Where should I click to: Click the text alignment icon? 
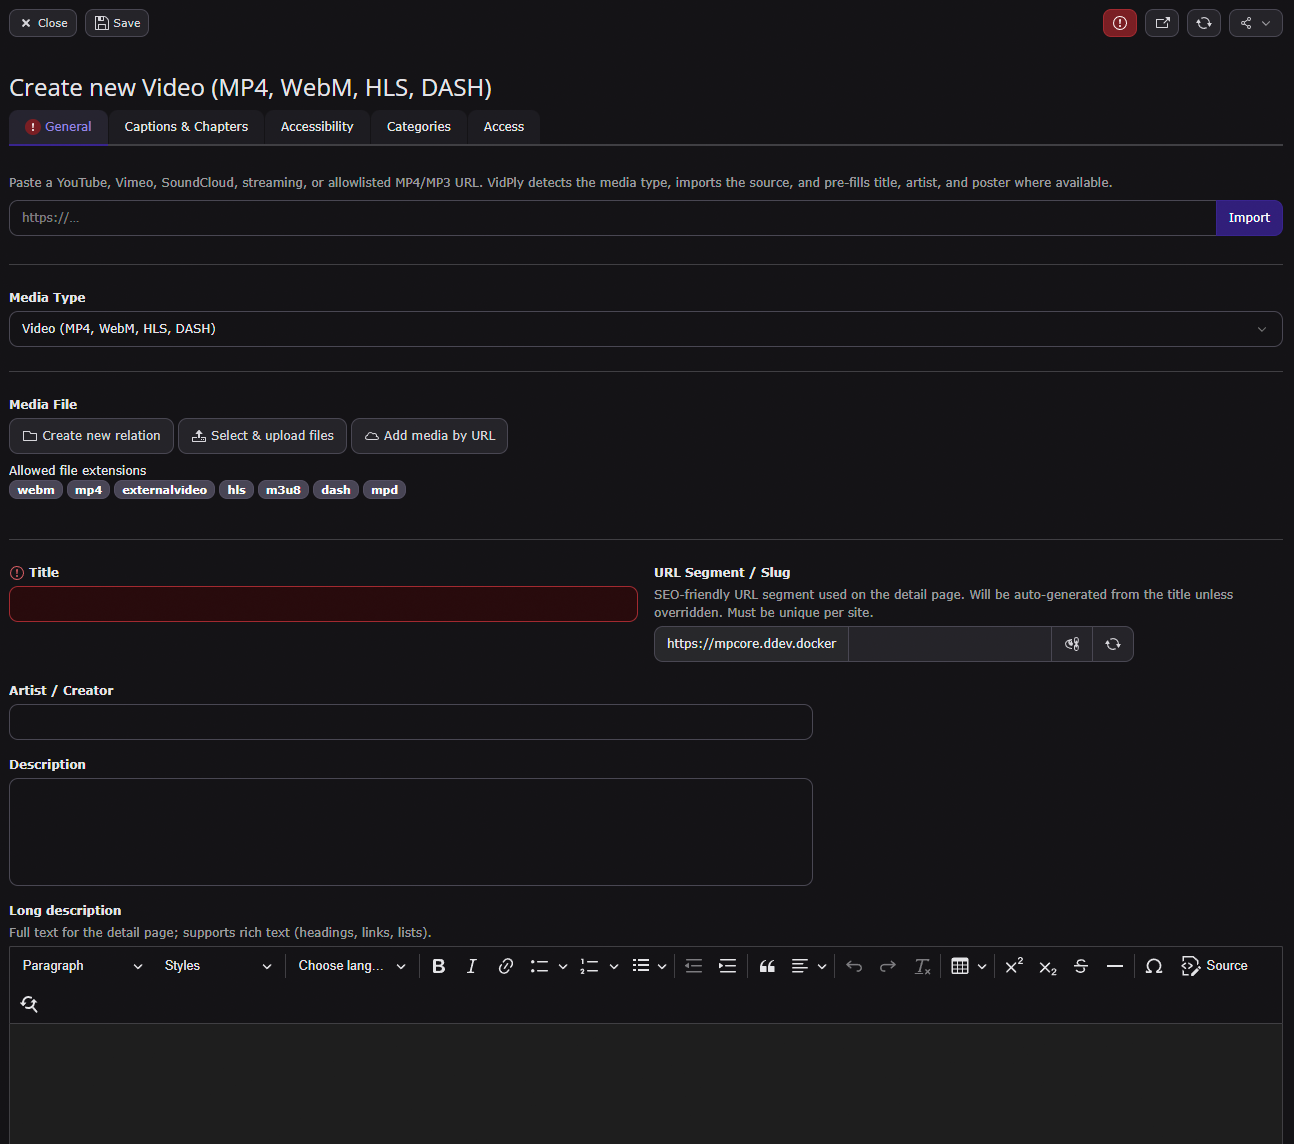800,966
